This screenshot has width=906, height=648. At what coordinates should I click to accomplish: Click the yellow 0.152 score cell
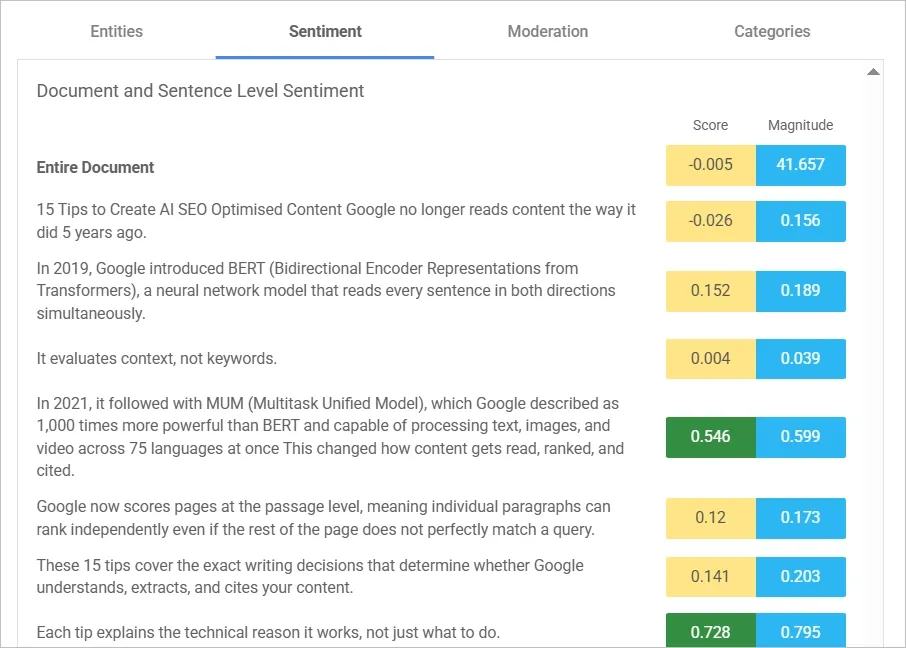(711, 291)
